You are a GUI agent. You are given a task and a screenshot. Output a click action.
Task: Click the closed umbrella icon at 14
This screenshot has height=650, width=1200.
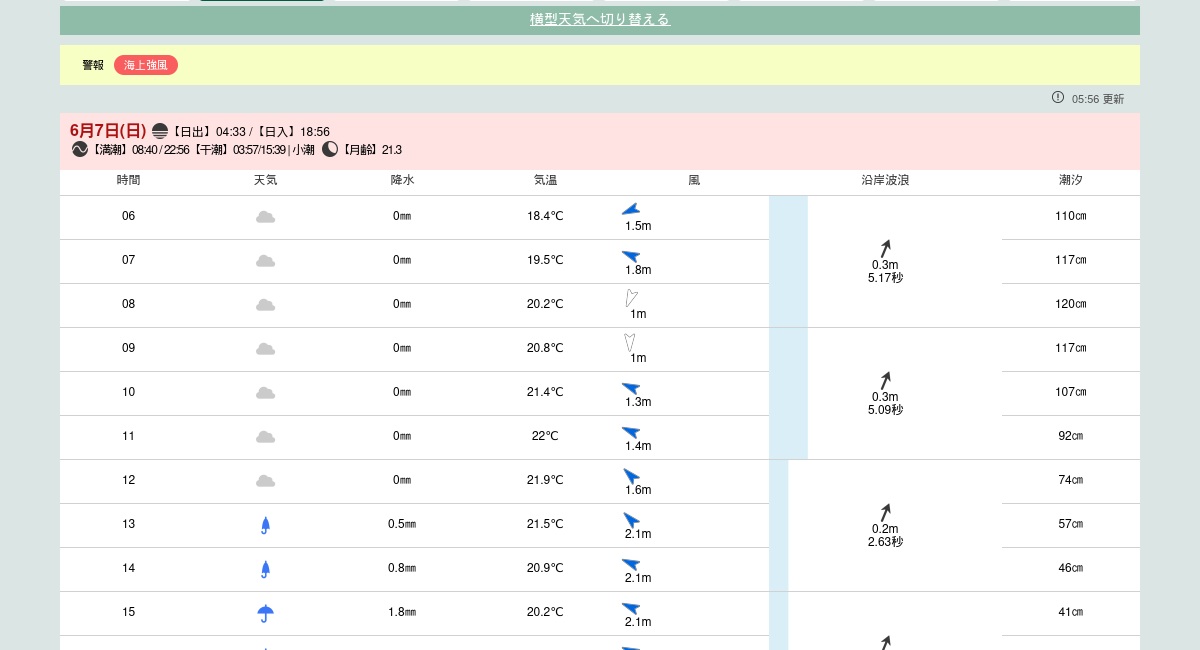(265, 569)
